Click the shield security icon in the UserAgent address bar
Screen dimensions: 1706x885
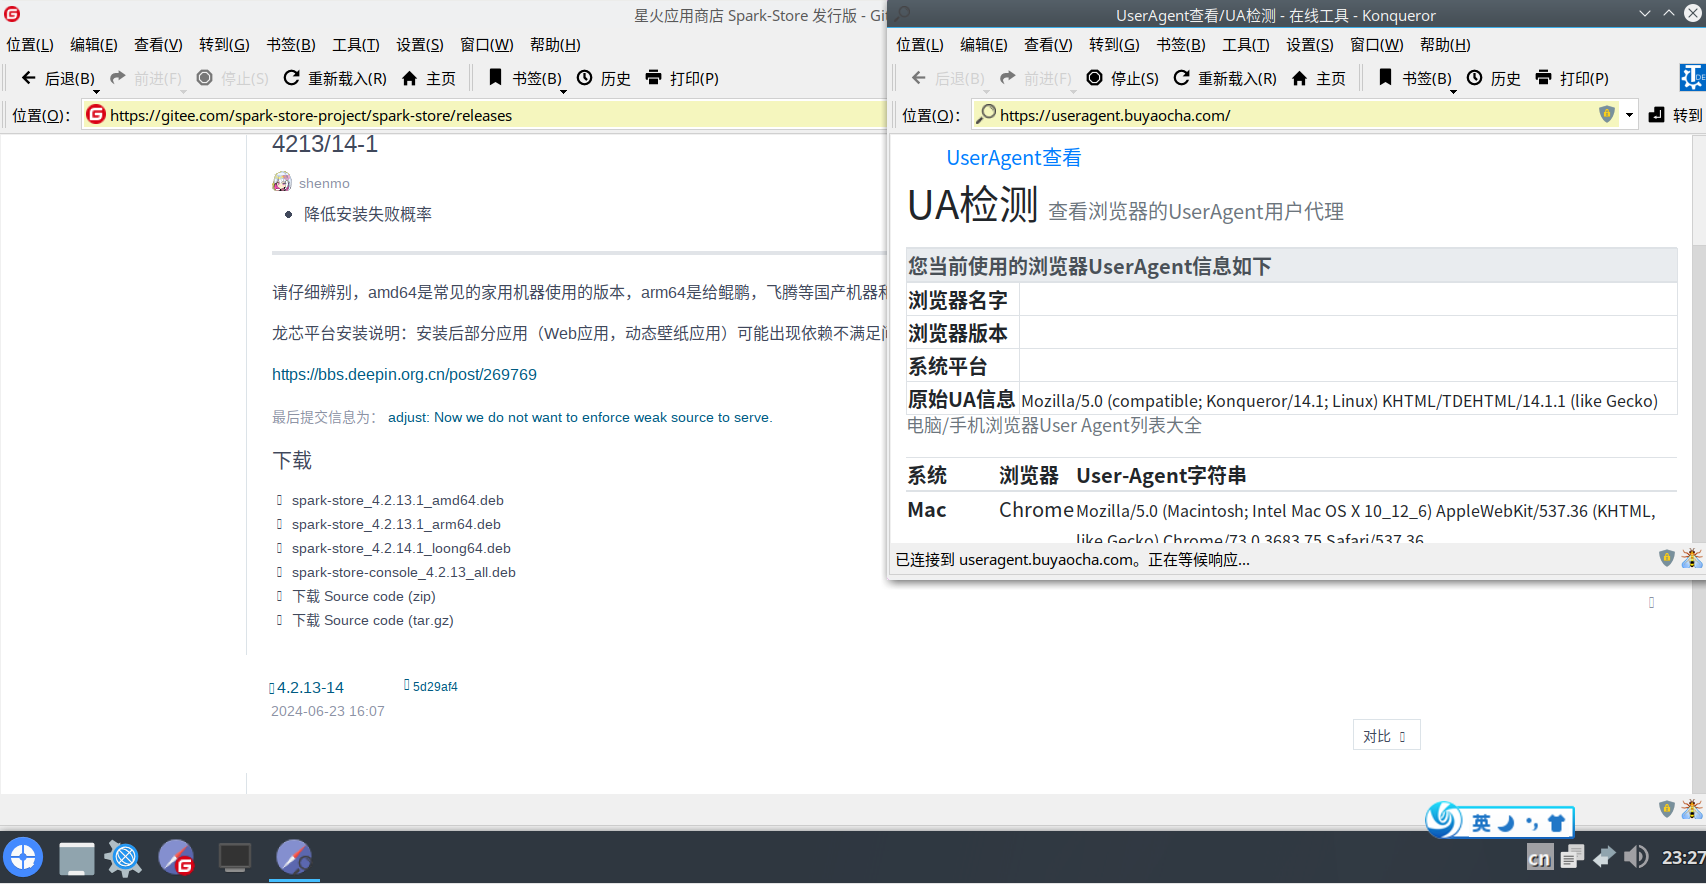[1606, 114]
